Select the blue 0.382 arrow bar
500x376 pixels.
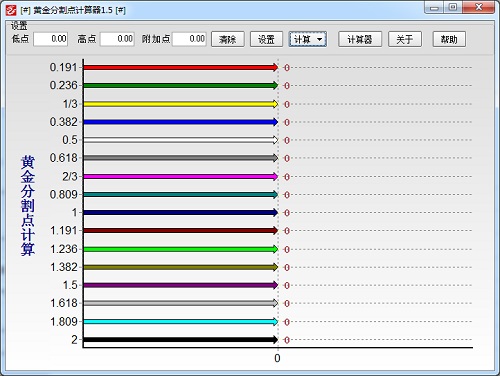[x=180, y=122]
